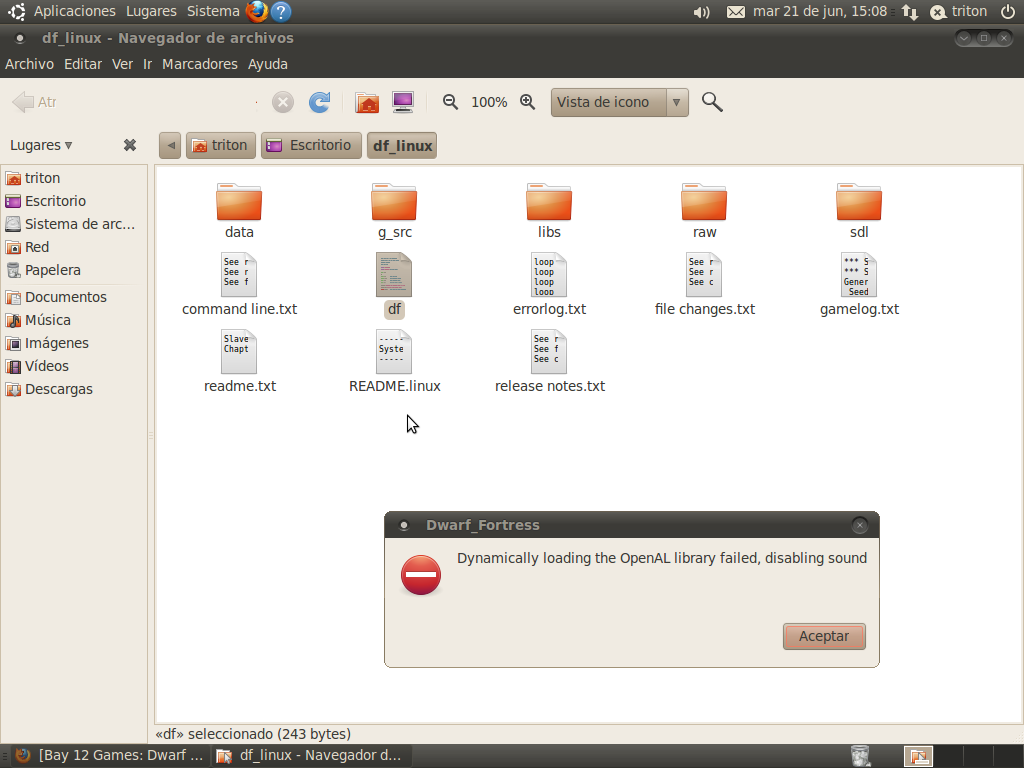Open the raw folder icon
The height and width of the screenshot is (768, 1024).
click(704, 202)
